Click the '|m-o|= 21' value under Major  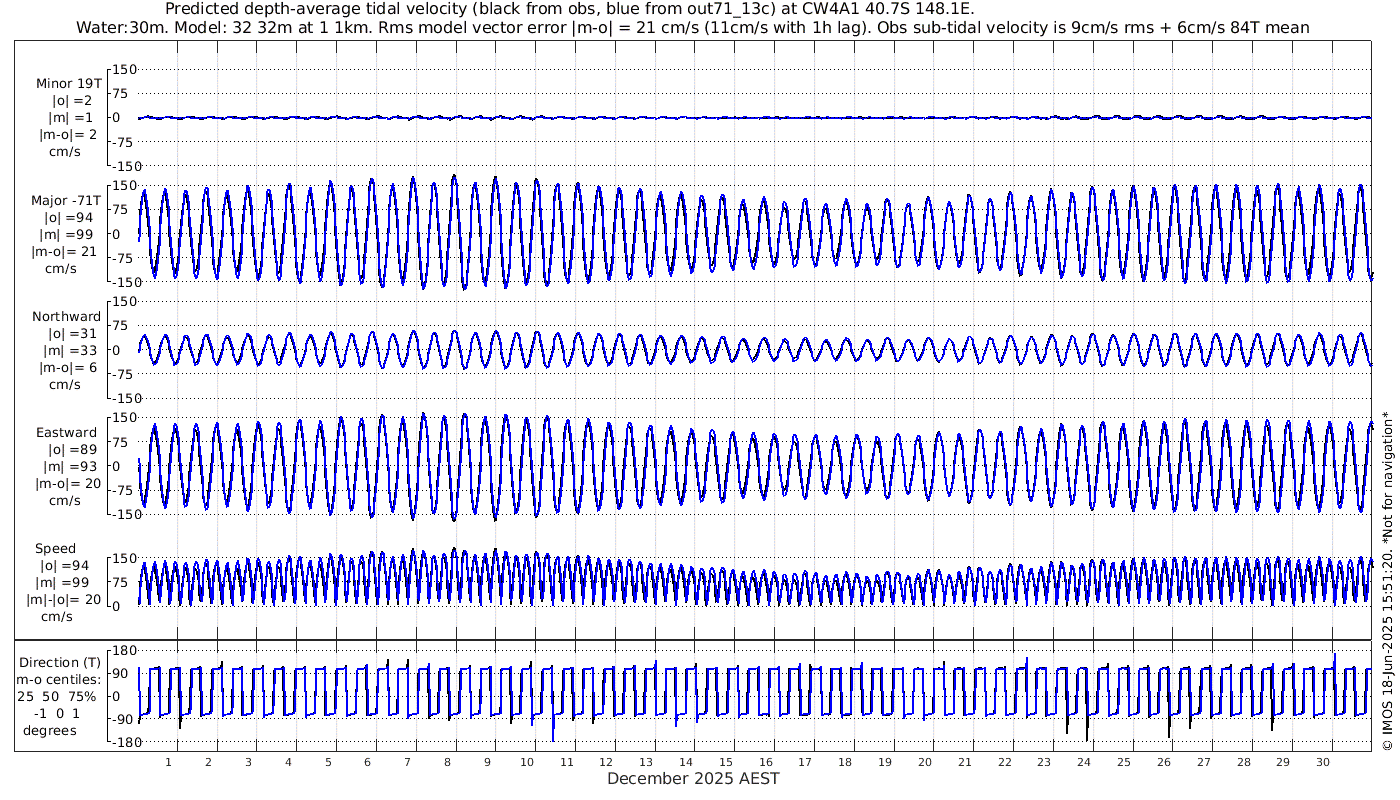tap(66, 252)
